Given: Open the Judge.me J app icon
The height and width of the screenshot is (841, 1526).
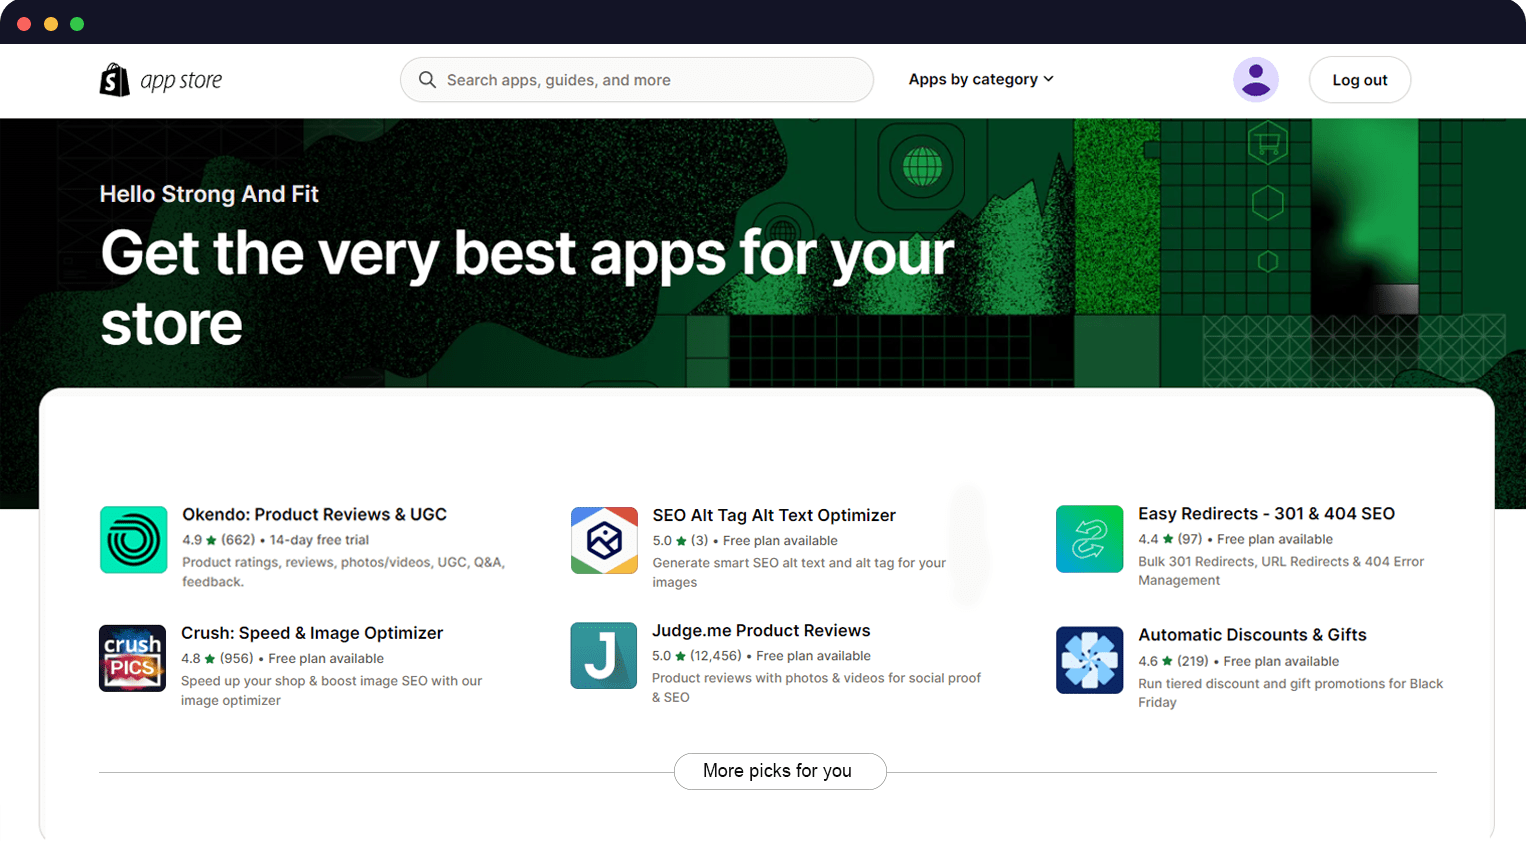Looking at the screenshot, I should pyautogui.click(x=603, y=656).
